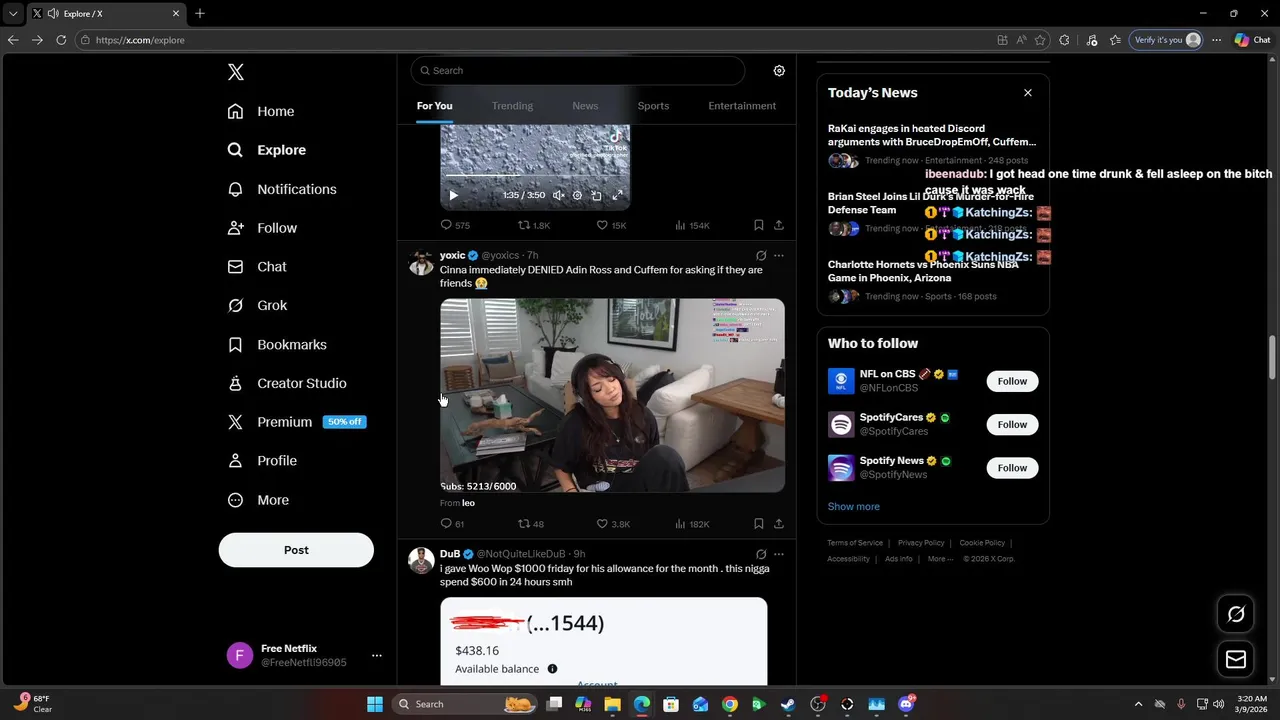Open Copilot Chat in Edge

pyautogui.click(x=1252, y=40)
